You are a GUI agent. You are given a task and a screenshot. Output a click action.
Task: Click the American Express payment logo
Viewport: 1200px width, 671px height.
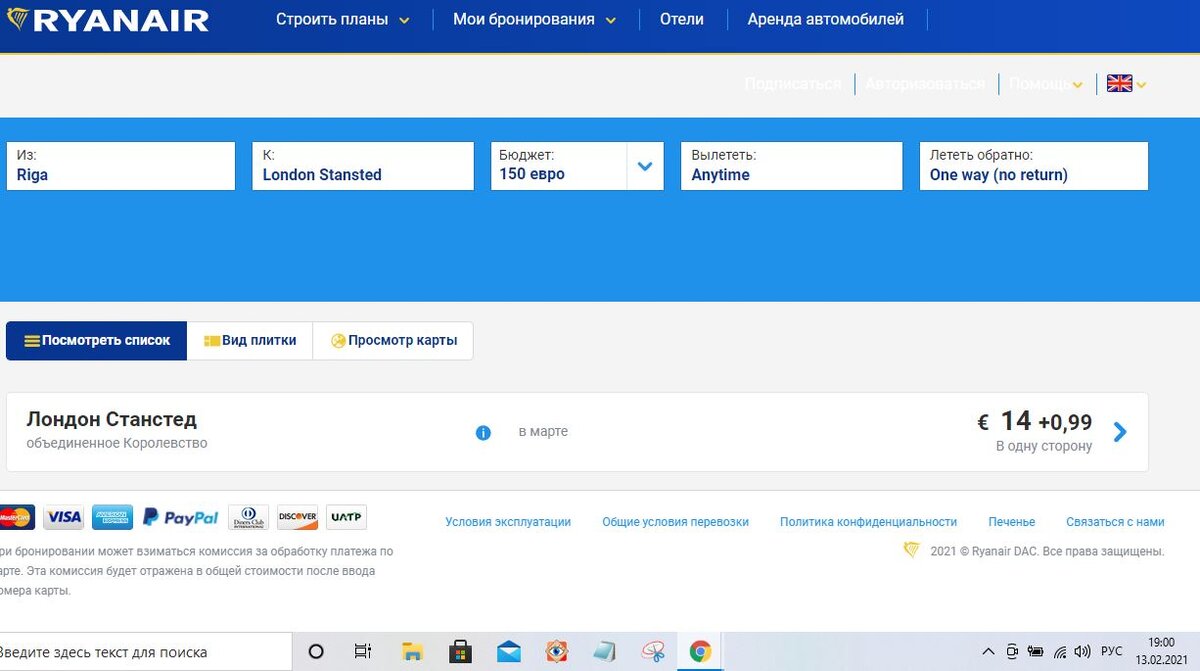[113, 517]
